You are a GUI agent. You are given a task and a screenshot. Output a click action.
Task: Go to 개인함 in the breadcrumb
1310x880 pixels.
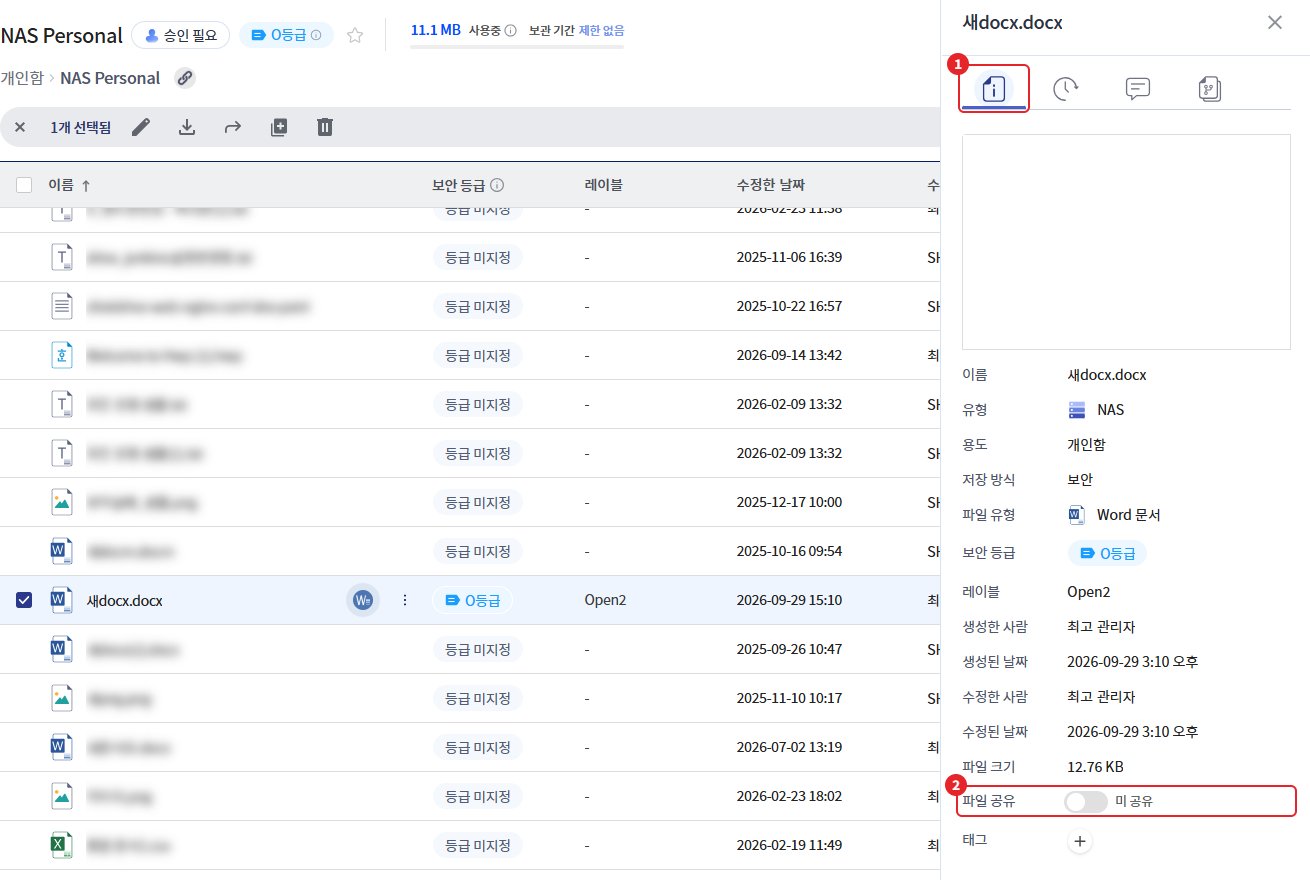click(x=21, y=78)
